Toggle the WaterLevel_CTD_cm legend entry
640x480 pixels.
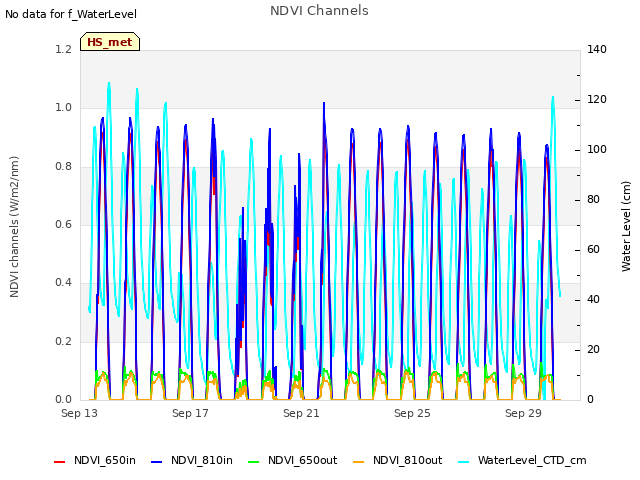[522, 460]
